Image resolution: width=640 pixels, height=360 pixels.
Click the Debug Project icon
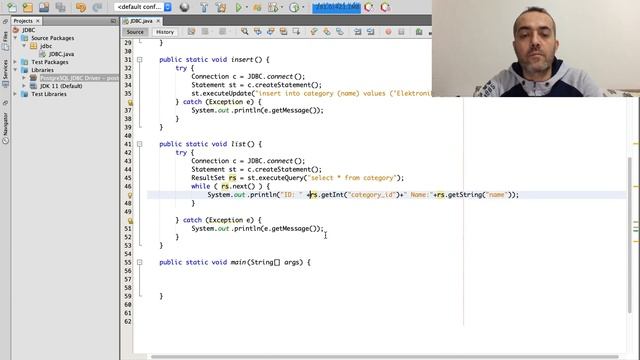pos(257,7)
